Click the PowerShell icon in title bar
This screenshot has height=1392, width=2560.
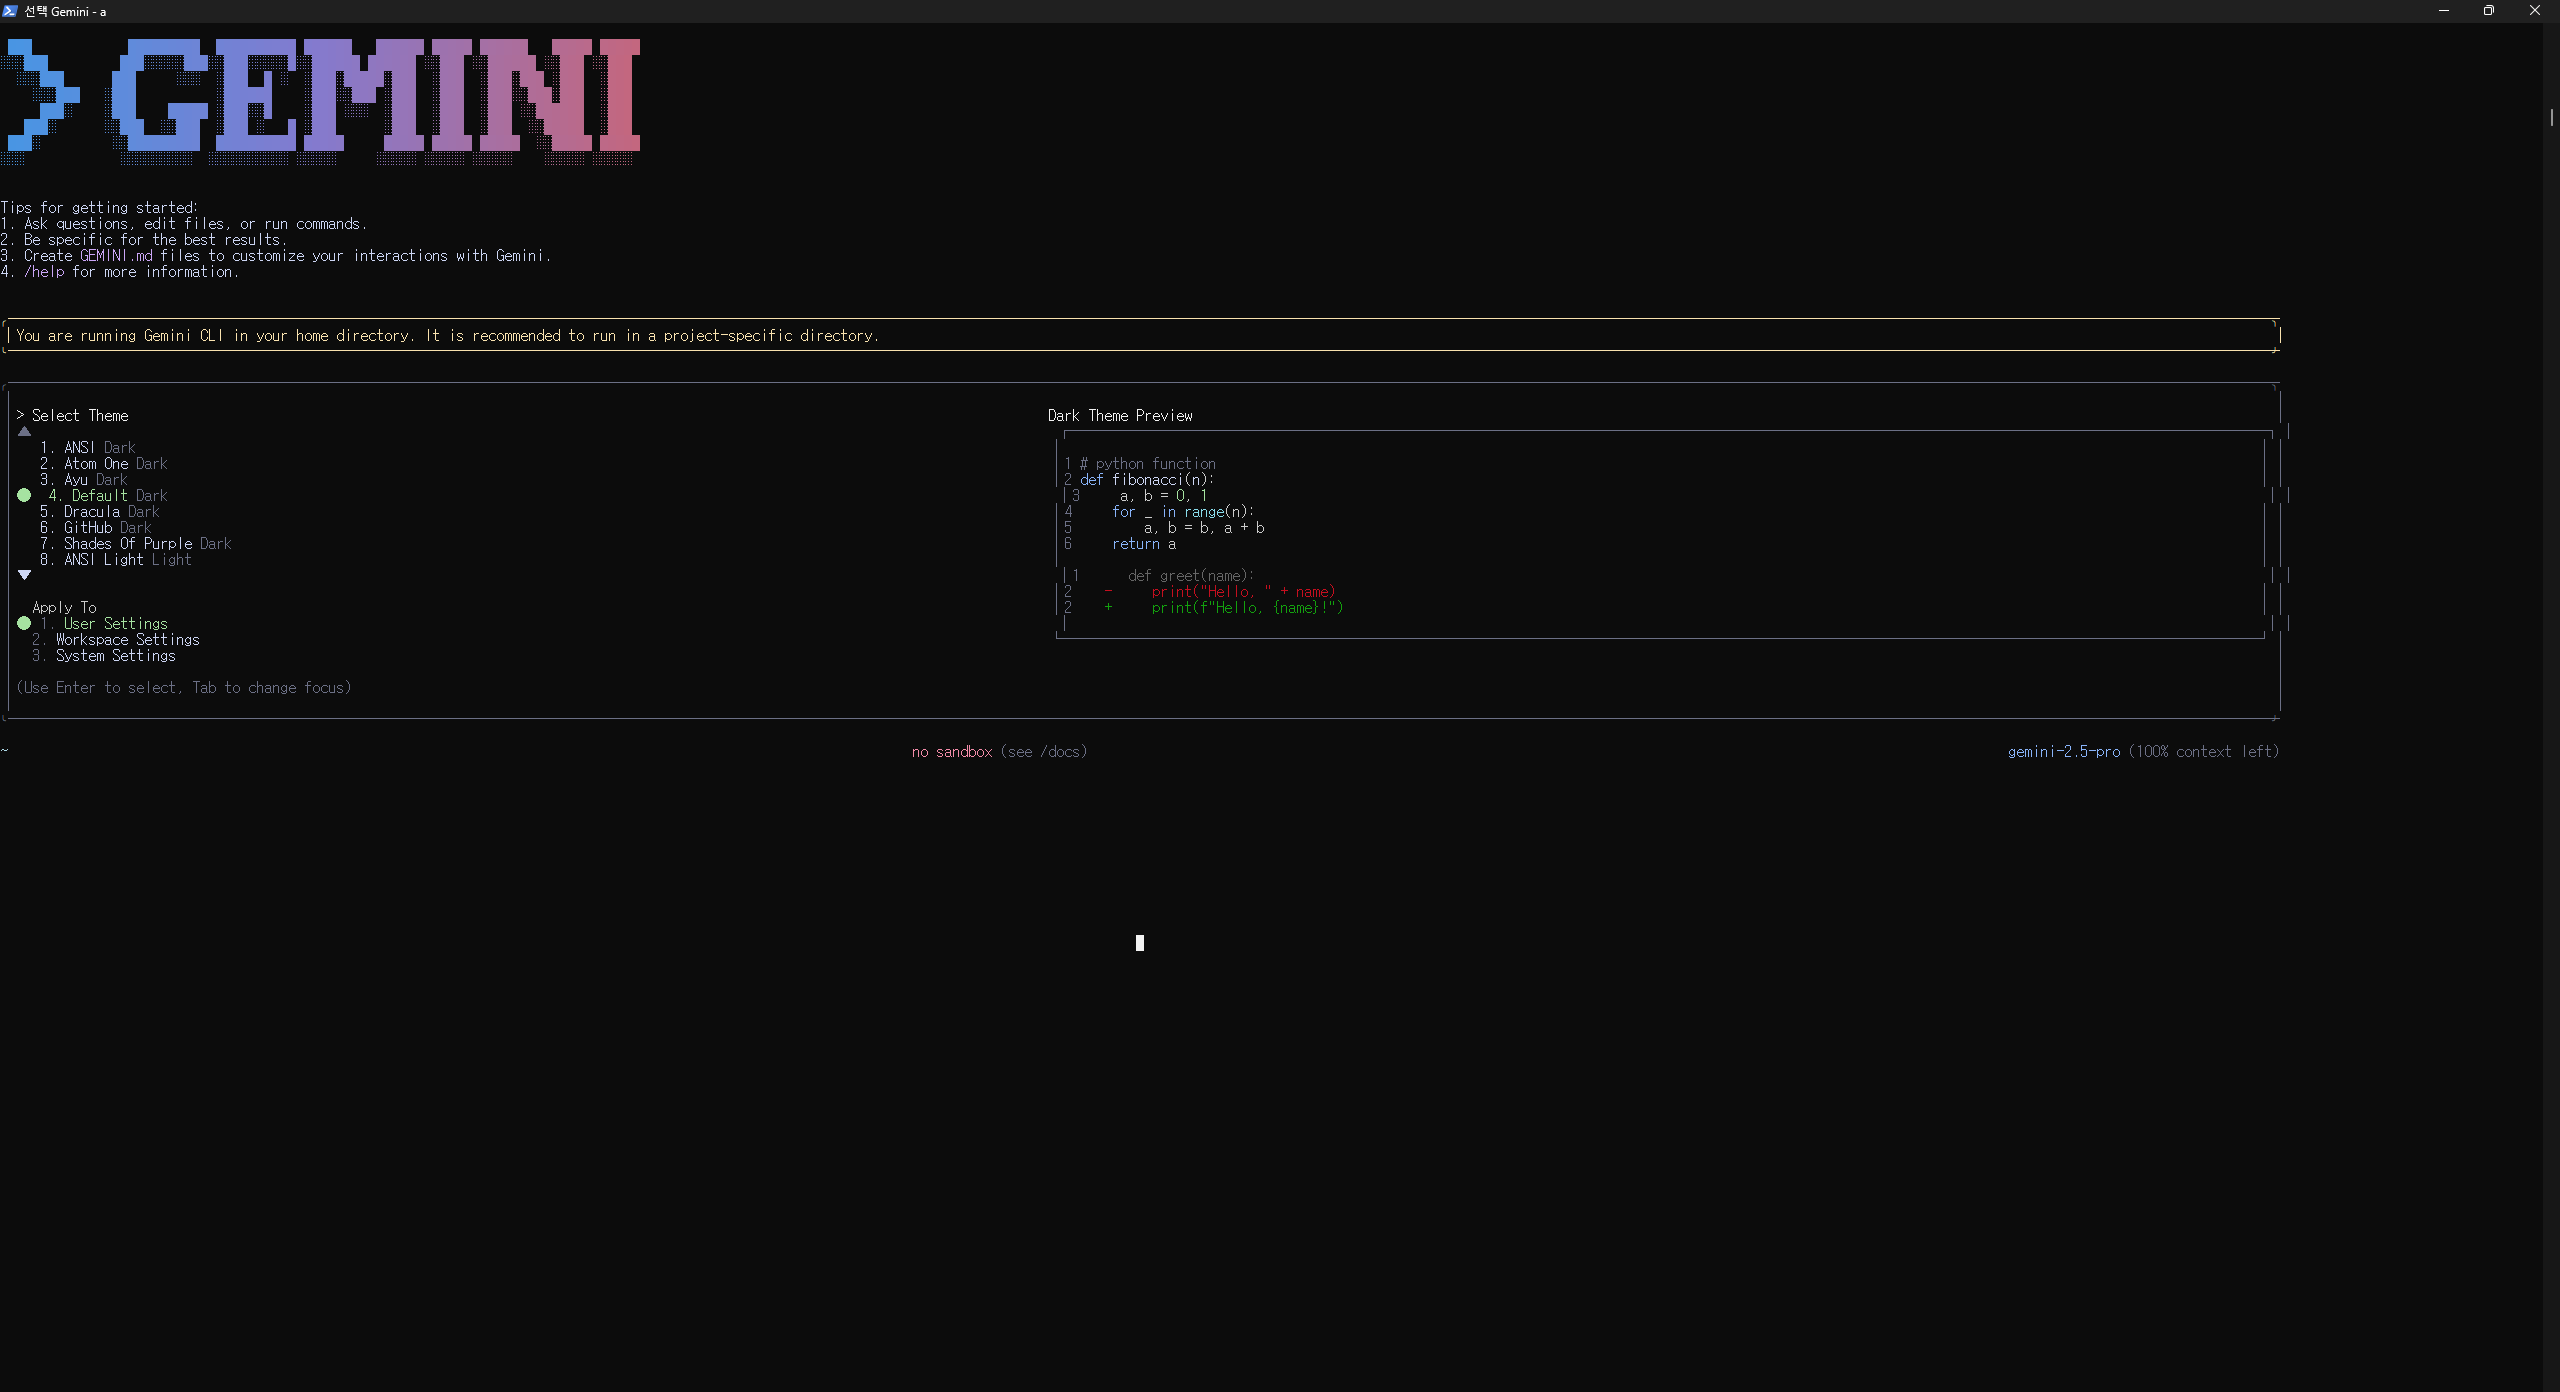coord(10,11)
